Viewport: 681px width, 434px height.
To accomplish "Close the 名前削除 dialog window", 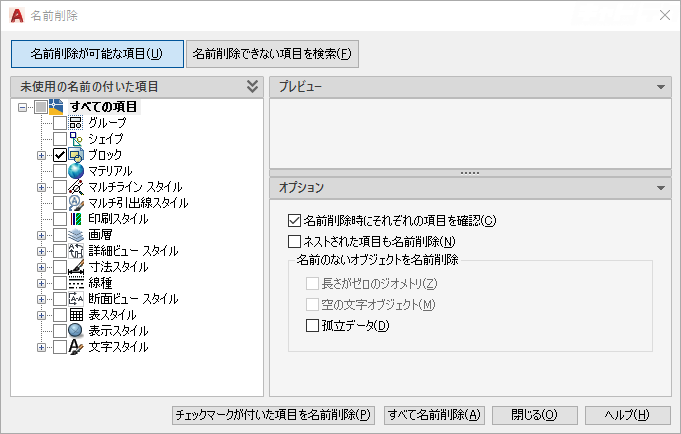I will tap(664, 15).
